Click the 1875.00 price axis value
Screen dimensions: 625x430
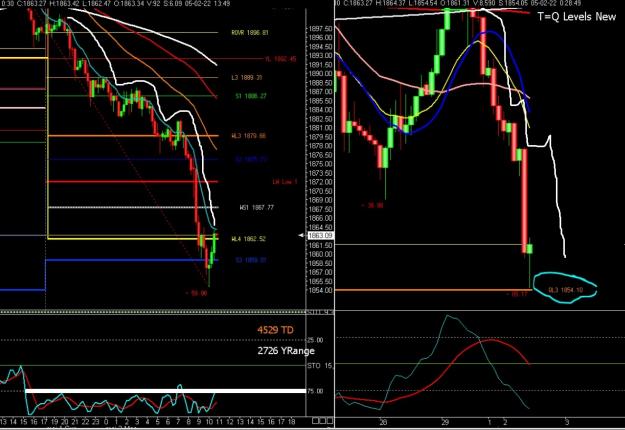coord(320,164)
